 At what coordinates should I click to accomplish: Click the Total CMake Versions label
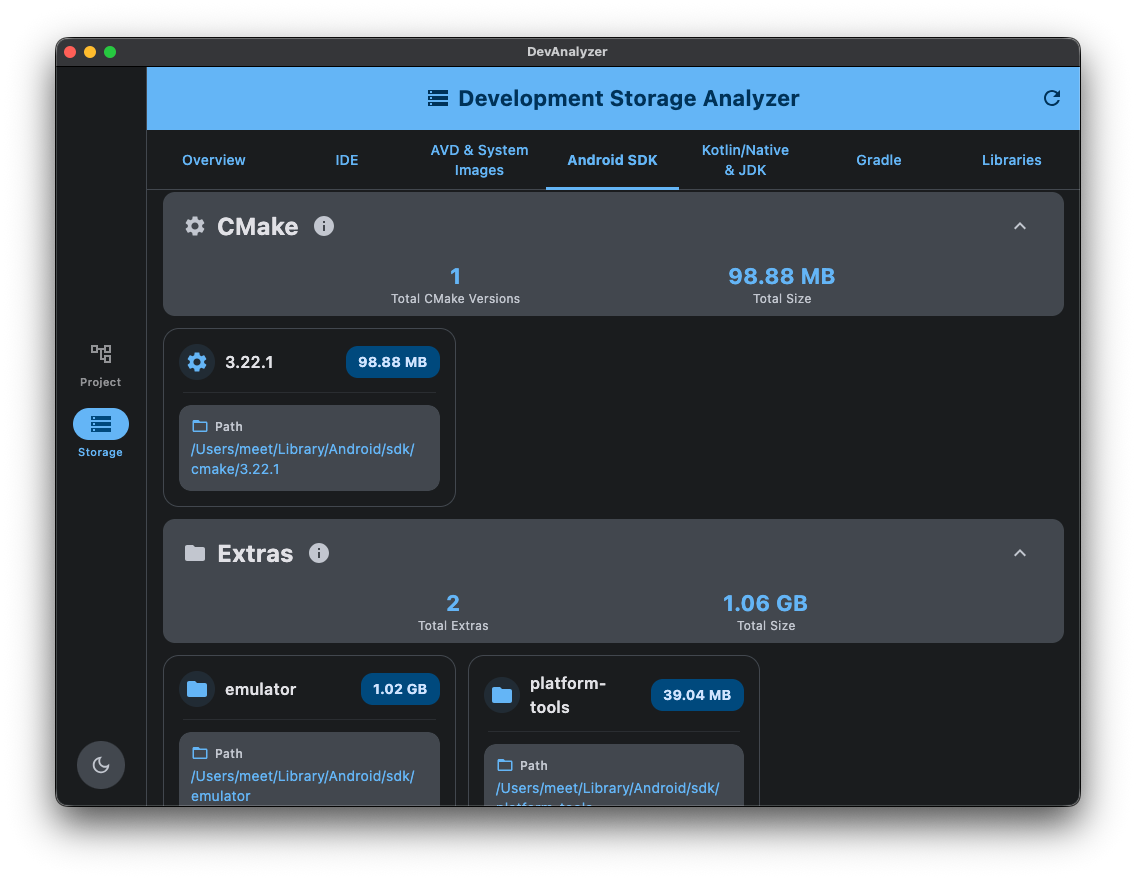point(455,298)
